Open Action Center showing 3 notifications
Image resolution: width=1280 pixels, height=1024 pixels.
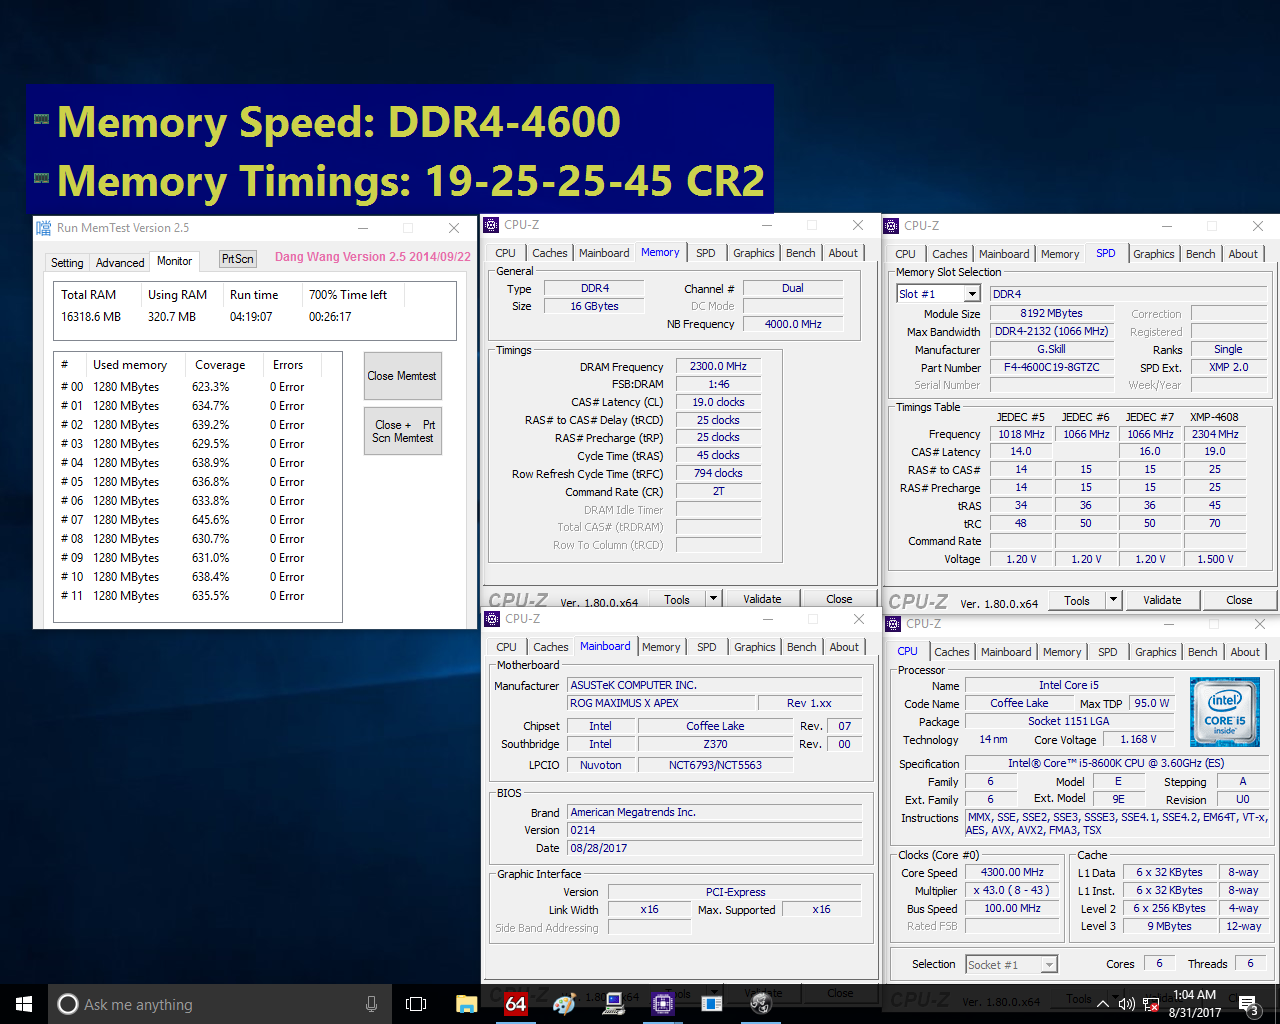[1248, 1004]
